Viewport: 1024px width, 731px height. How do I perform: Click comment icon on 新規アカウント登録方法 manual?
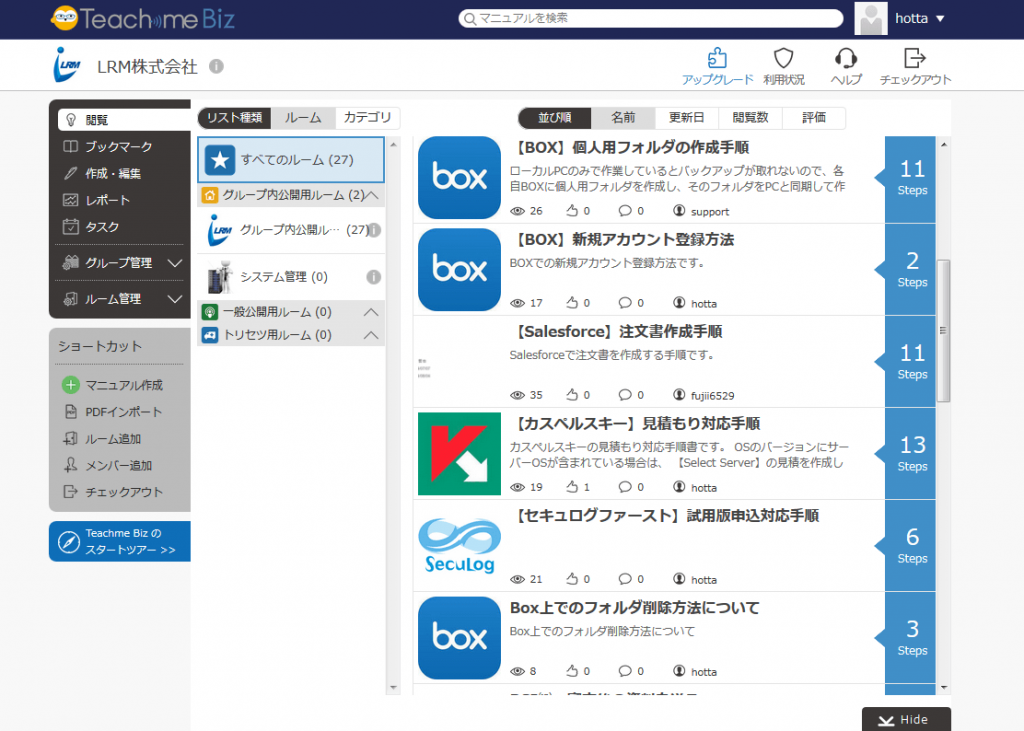point(625,302)
